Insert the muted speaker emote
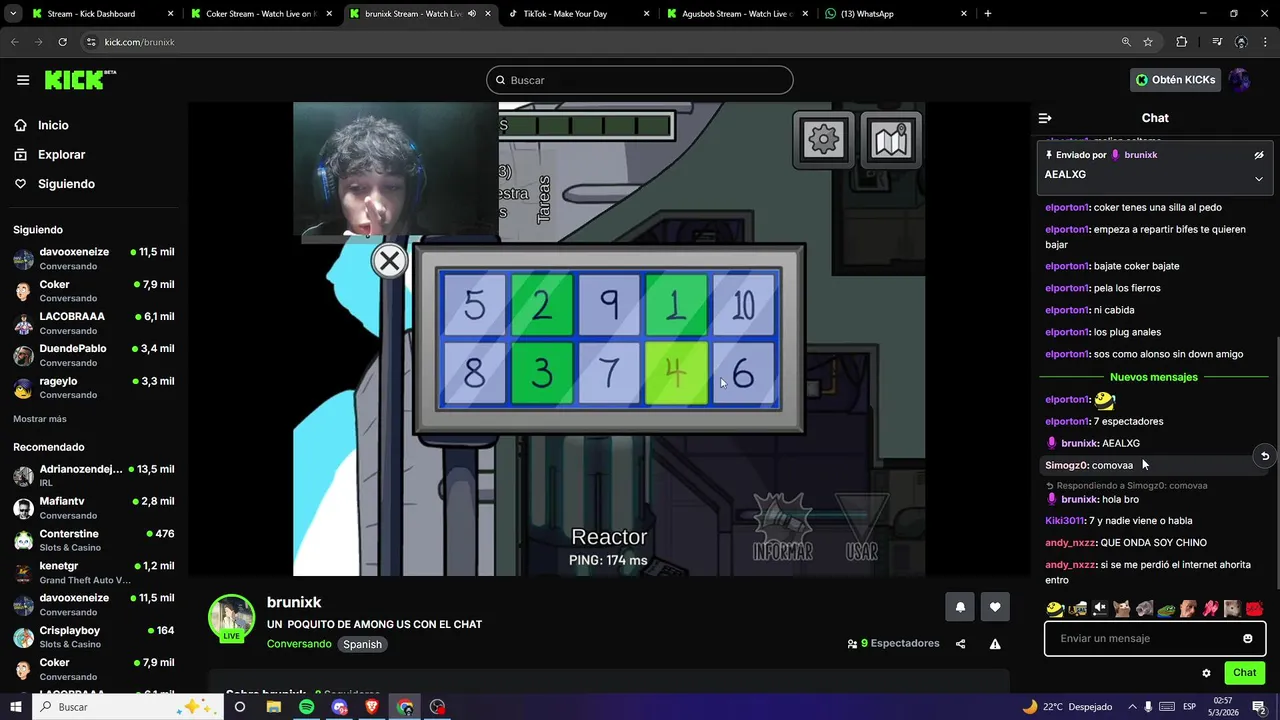The height and width of the screenshot is (720, 1280). [x=1099, y=608]
